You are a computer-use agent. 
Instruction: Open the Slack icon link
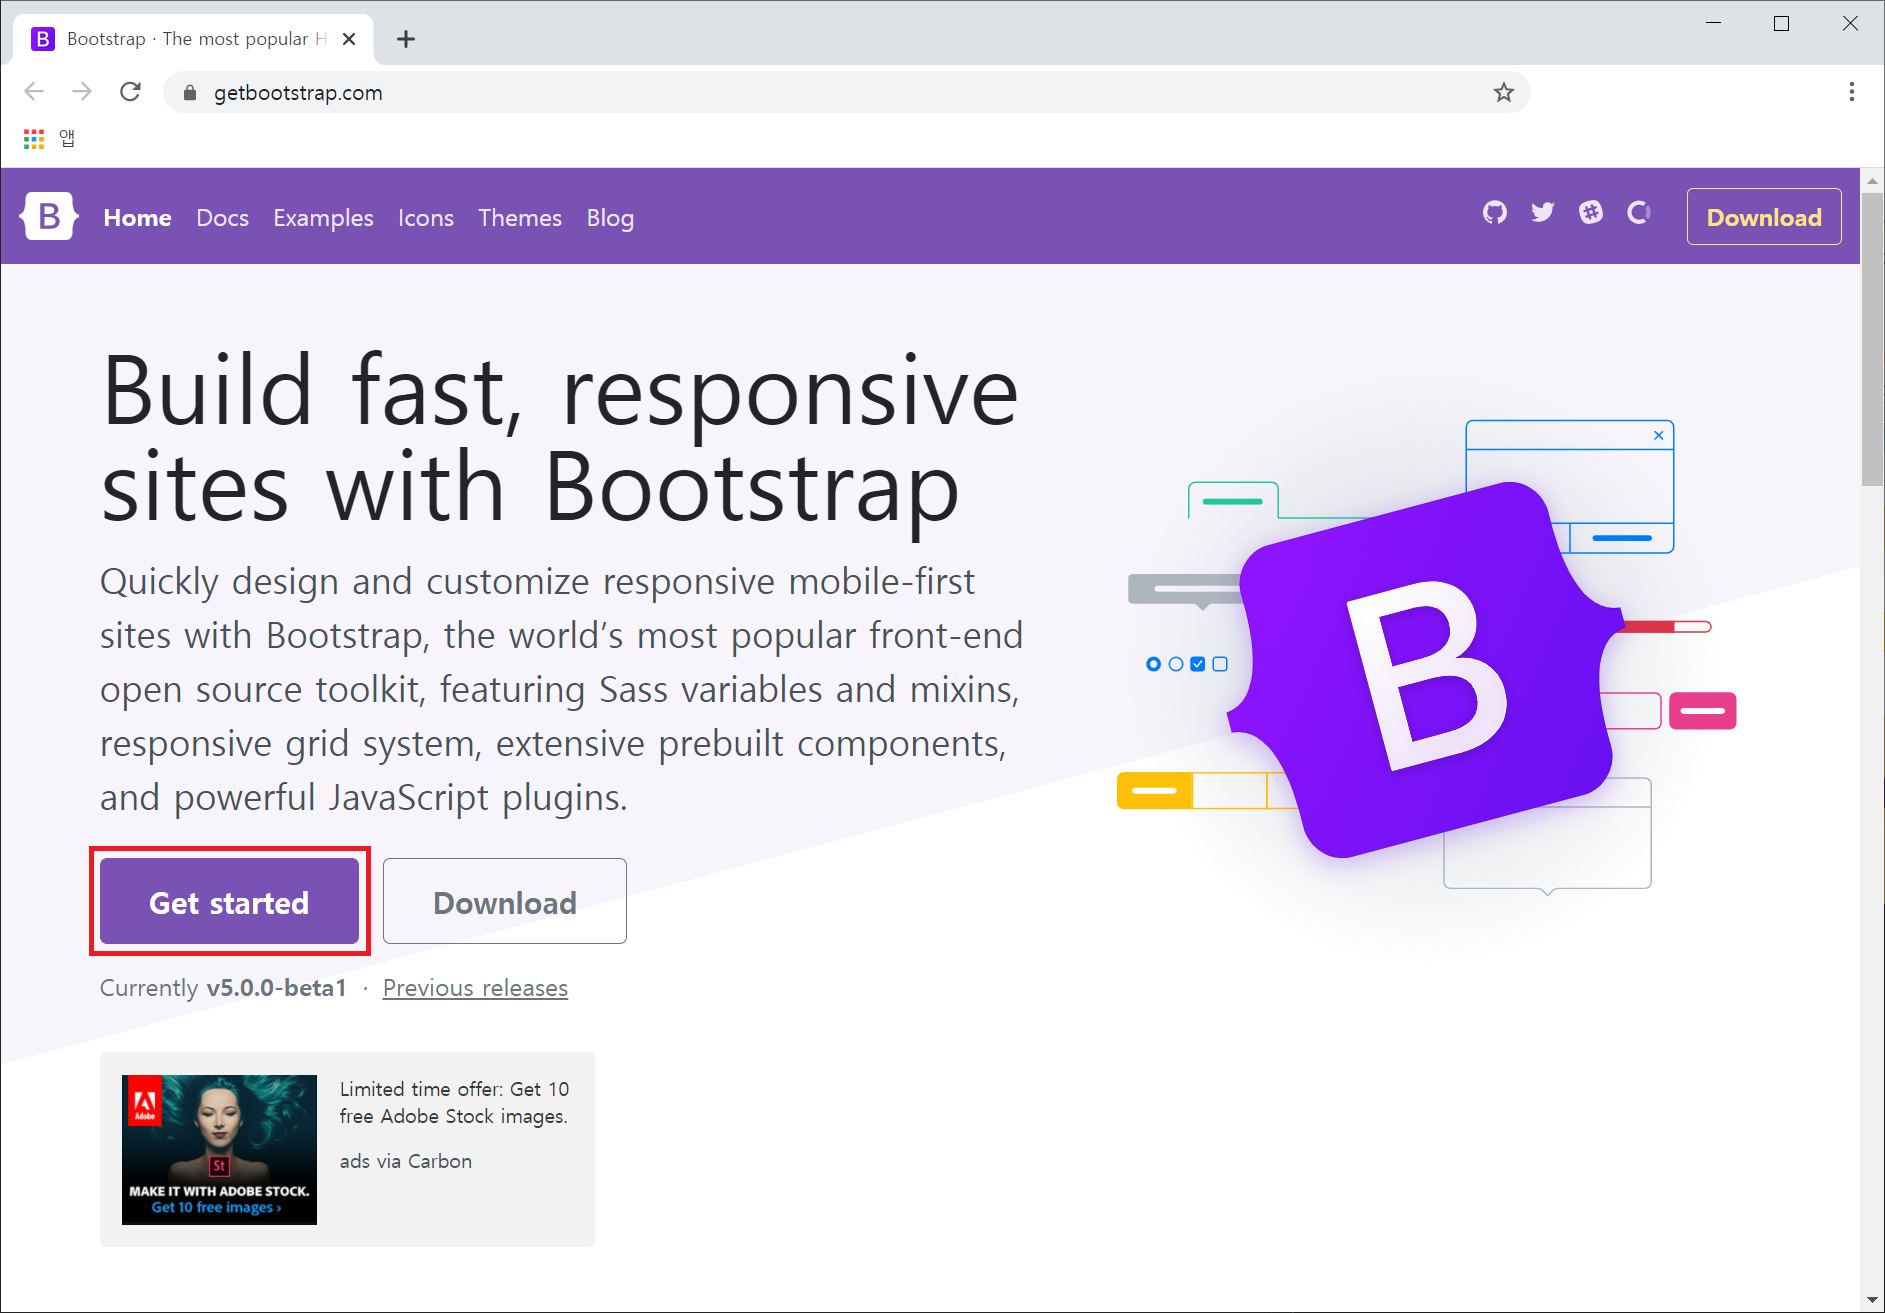(1591, 212)
